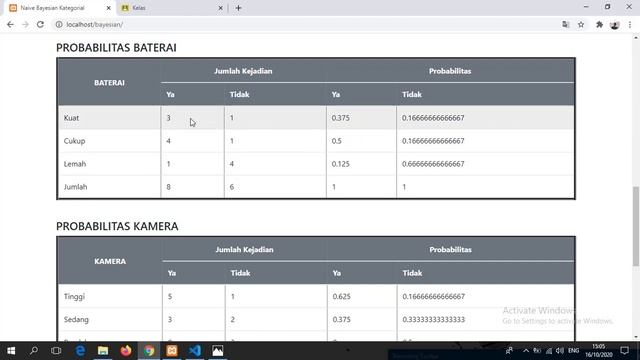Go forward with the browser arrow

[25, 24]
